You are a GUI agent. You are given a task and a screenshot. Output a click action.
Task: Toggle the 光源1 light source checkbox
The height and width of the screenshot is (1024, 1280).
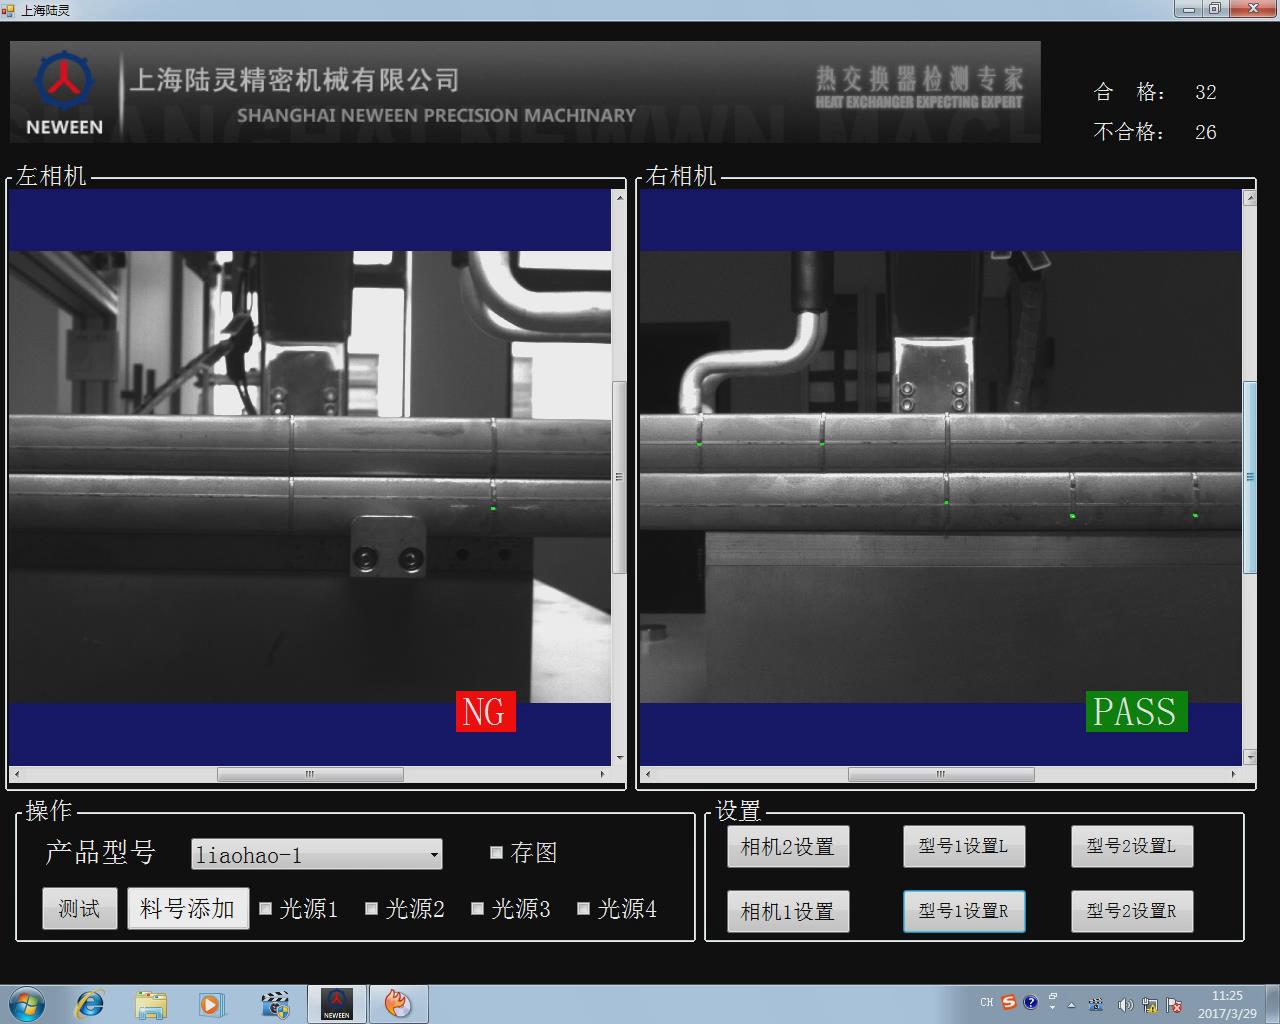[x=266, y=908]
